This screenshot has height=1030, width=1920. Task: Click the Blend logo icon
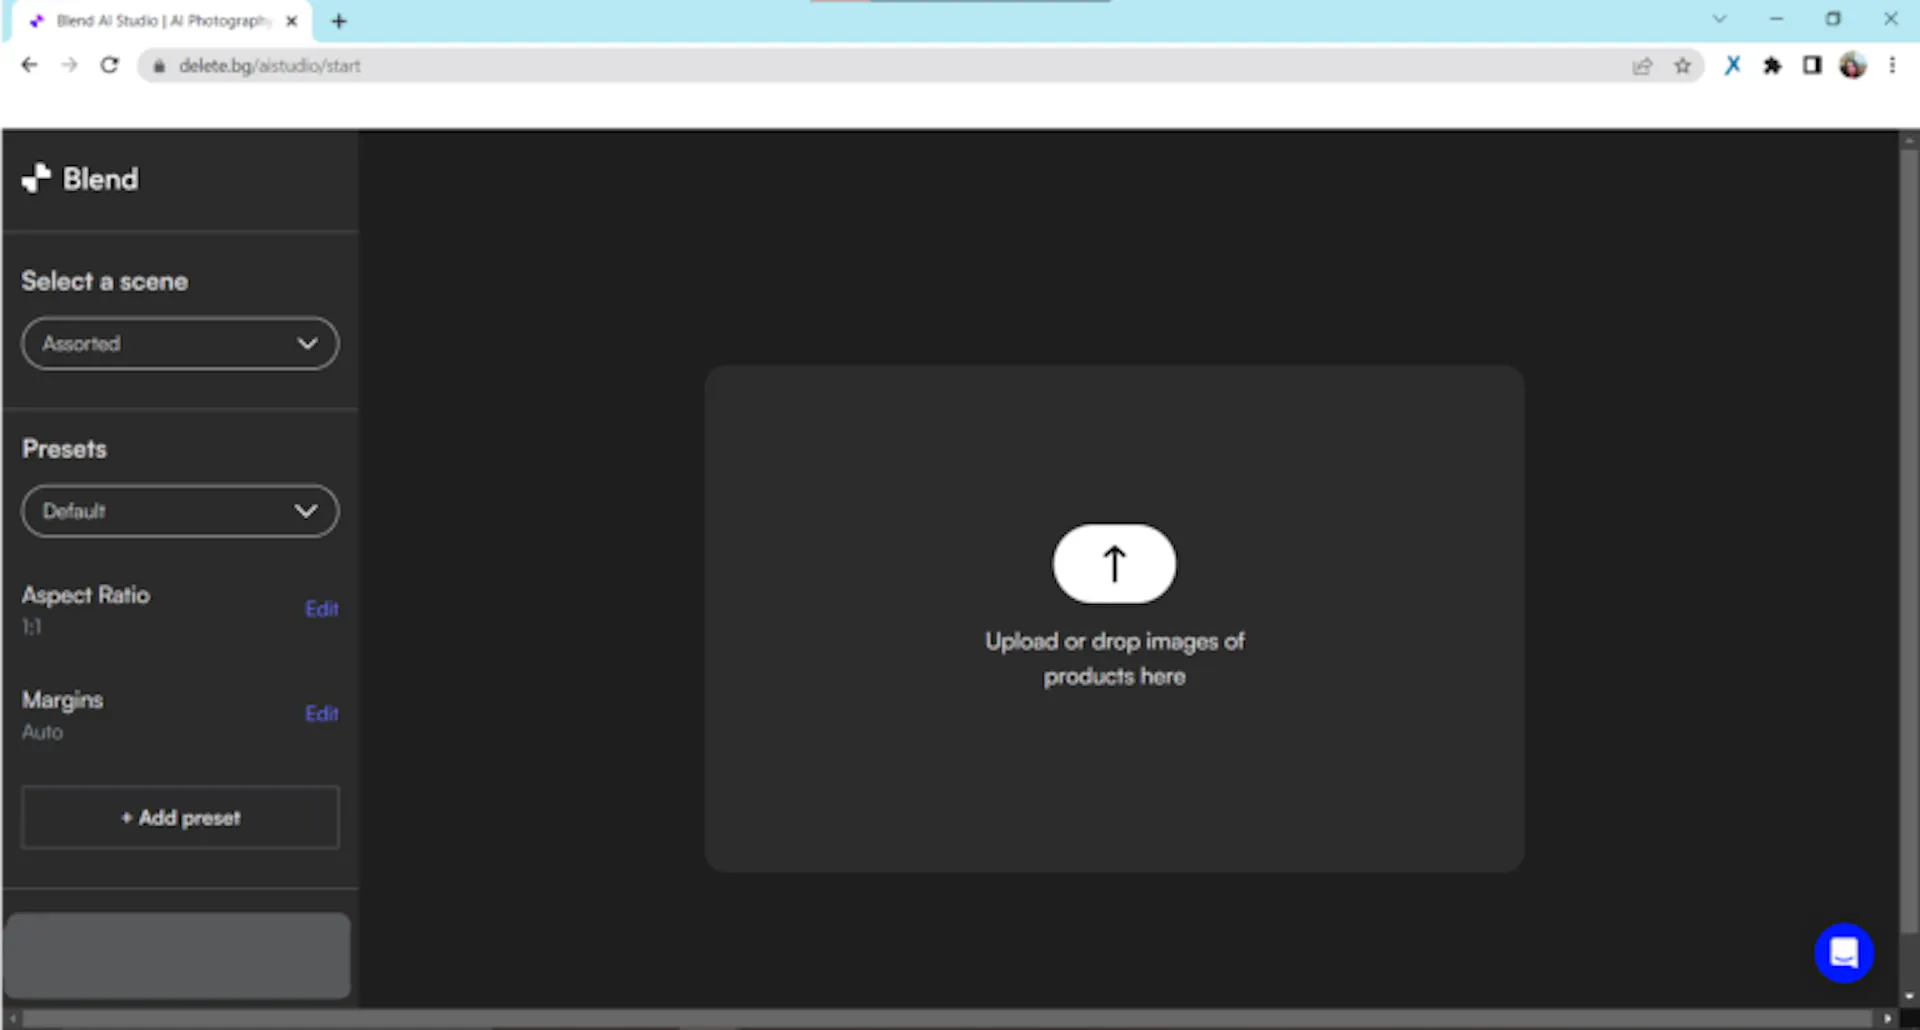tap(36, 178)
